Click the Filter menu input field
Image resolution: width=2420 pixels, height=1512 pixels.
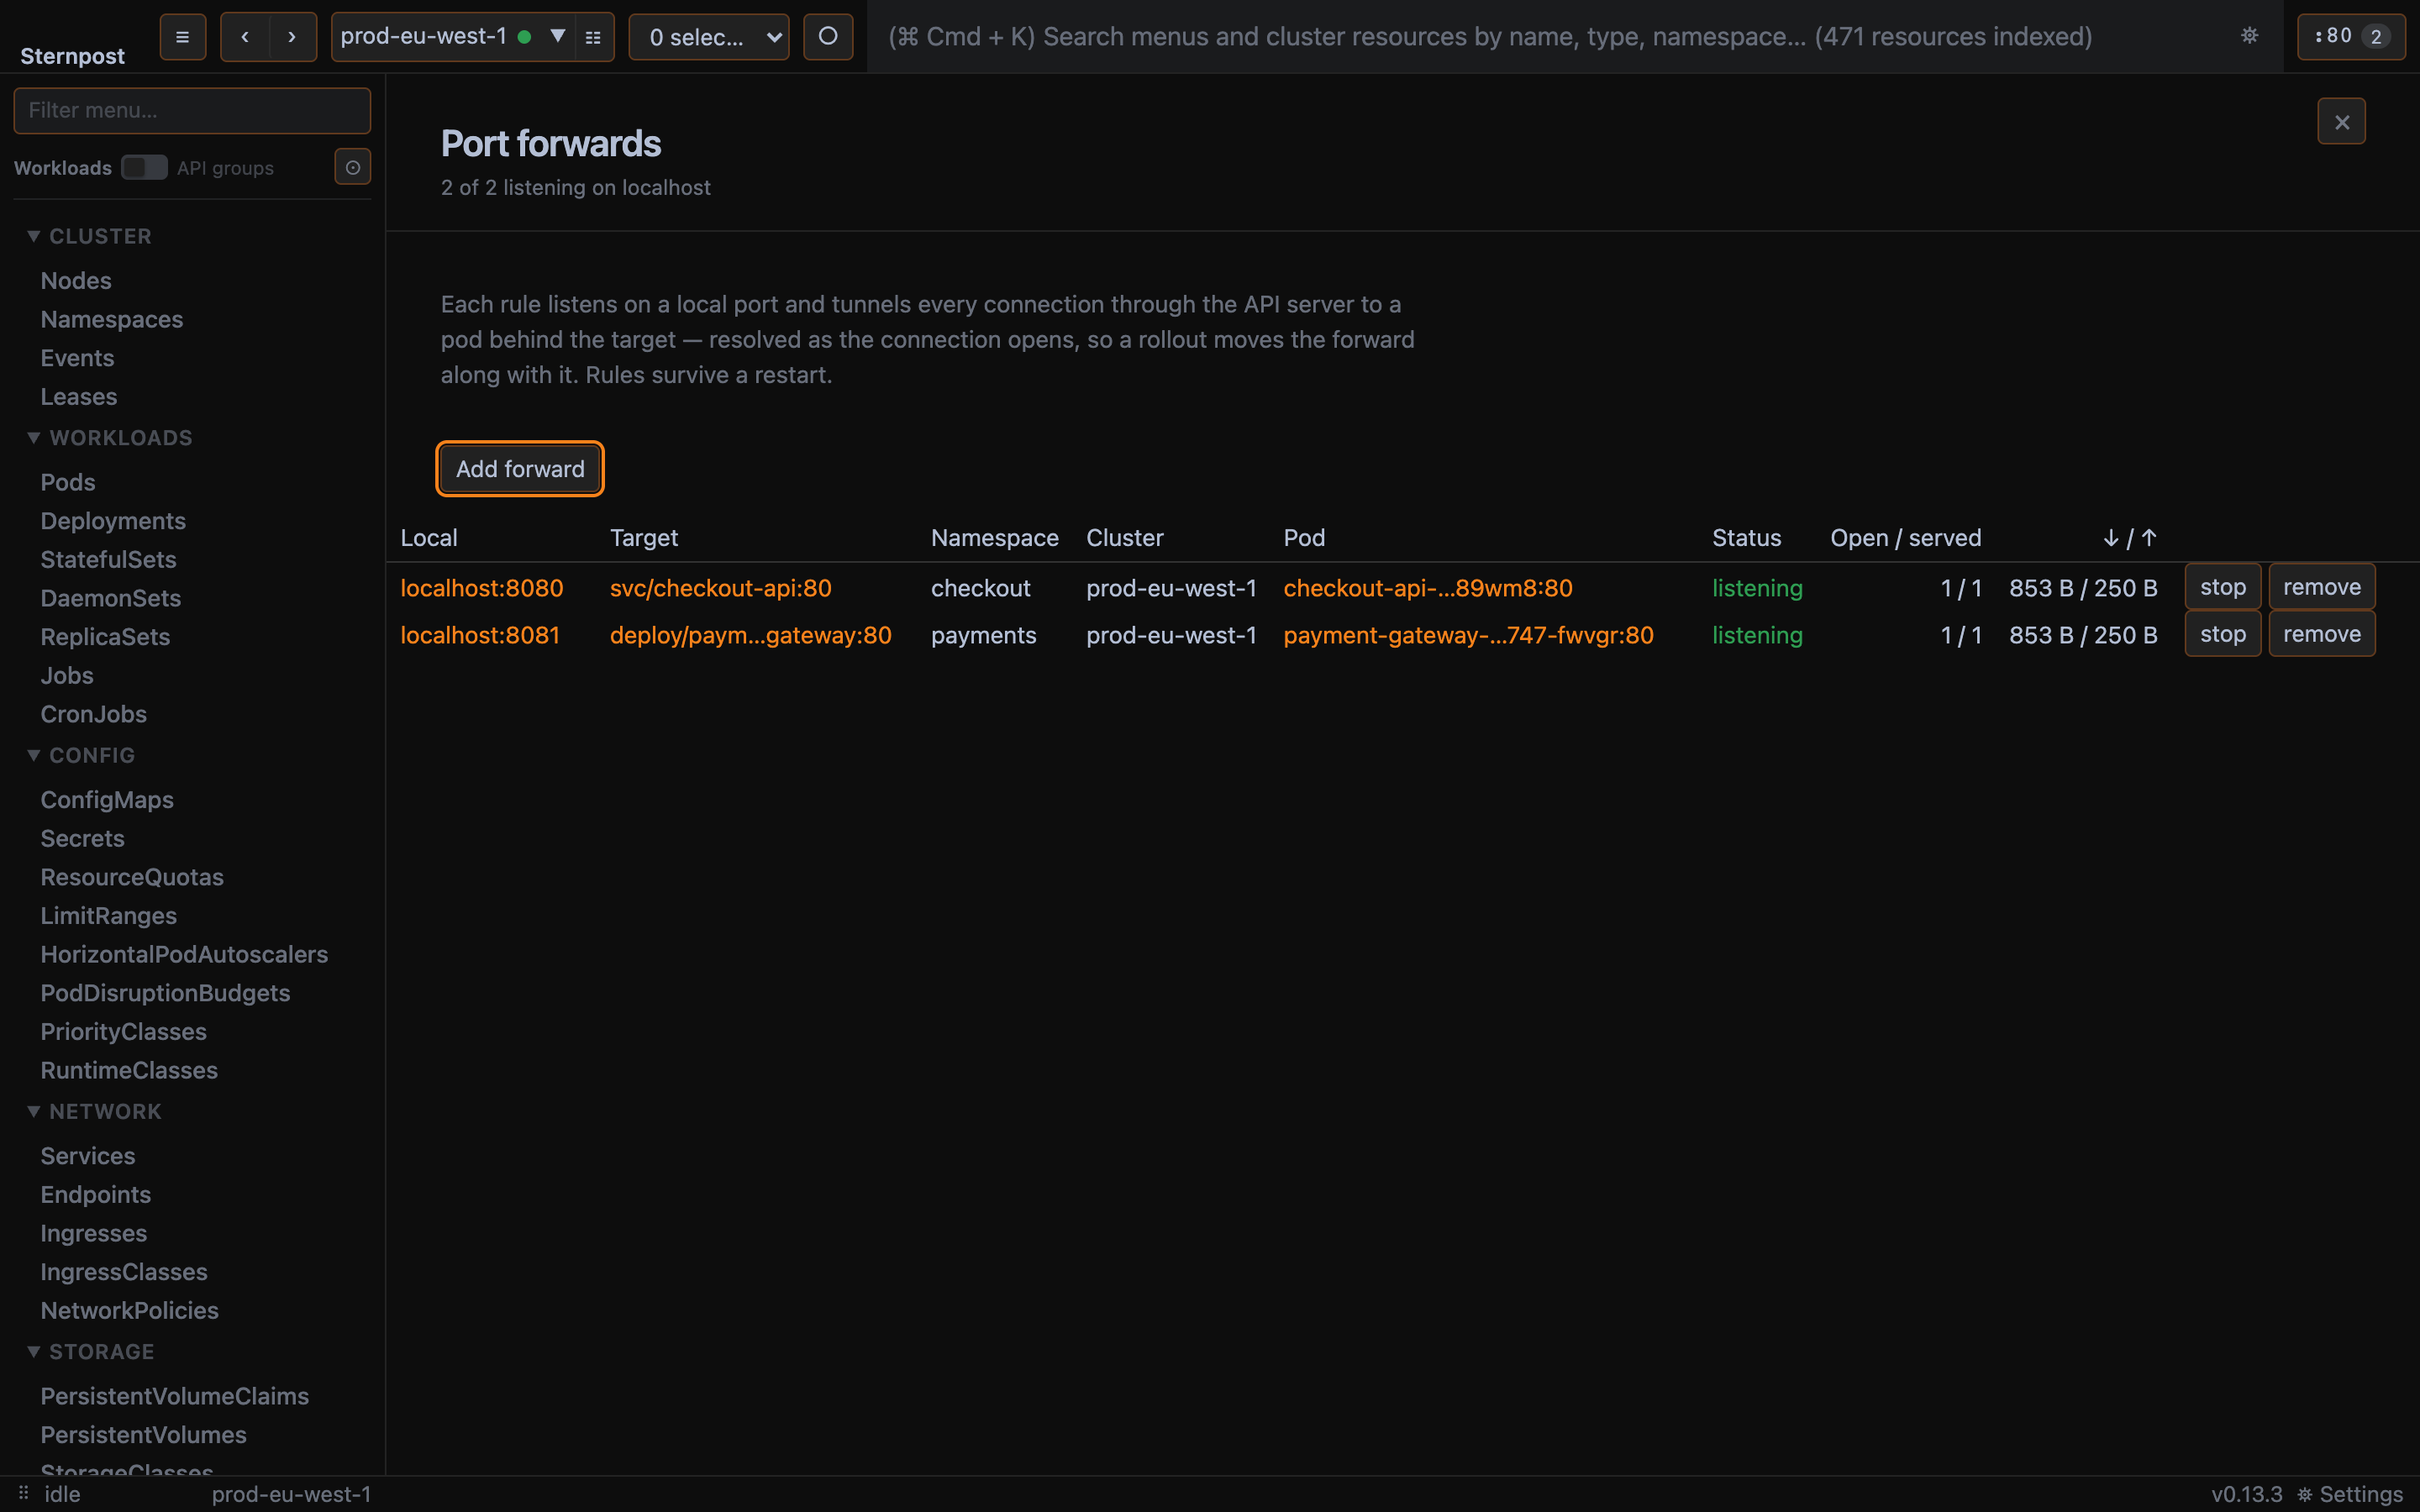pos(192,110)
